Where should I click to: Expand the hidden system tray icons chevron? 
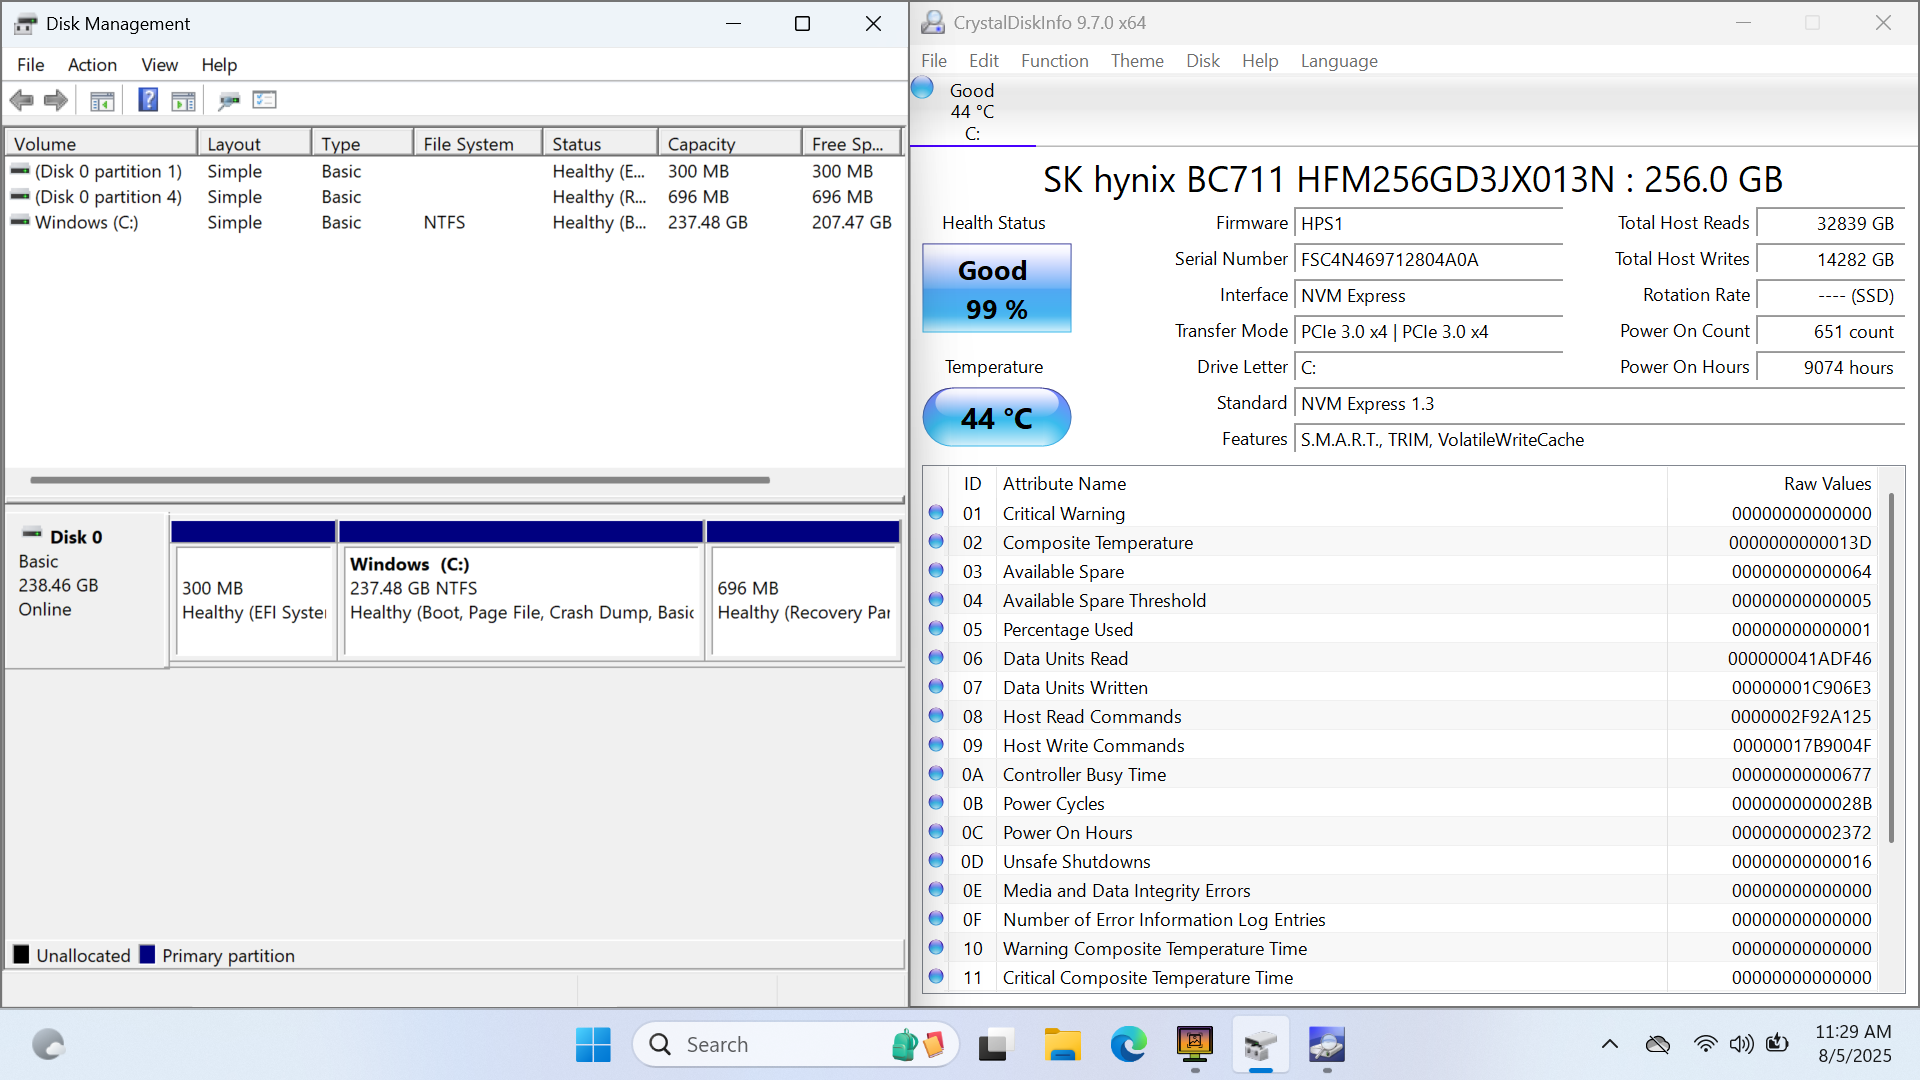point(1609,1045)
